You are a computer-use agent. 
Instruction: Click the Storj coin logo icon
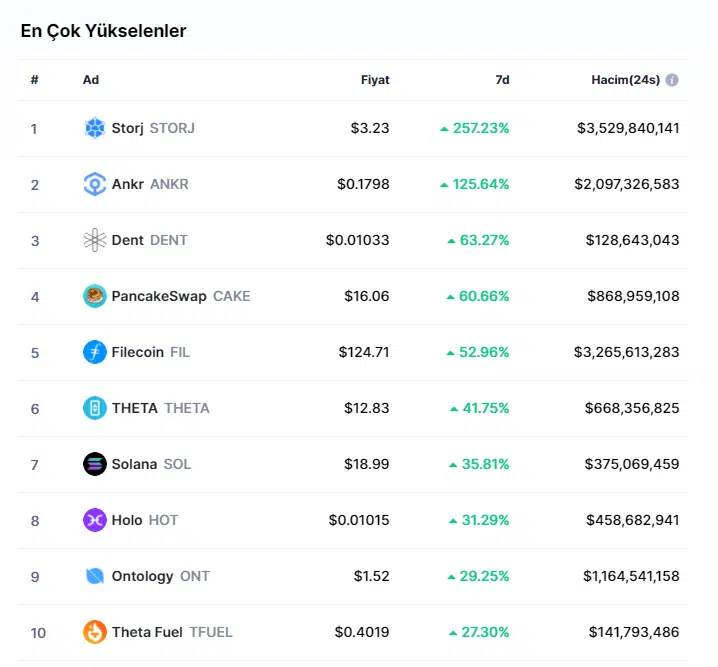pos(95,128)
